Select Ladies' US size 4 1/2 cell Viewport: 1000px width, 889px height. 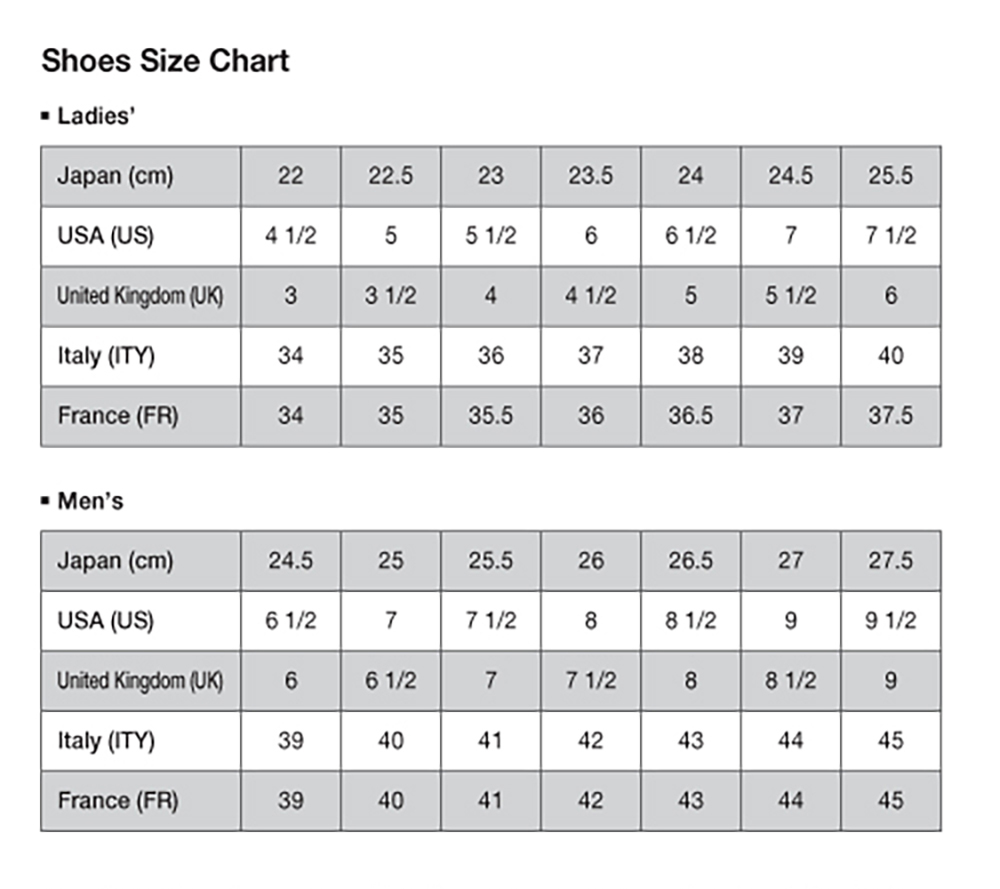click(x=291, y=236)
